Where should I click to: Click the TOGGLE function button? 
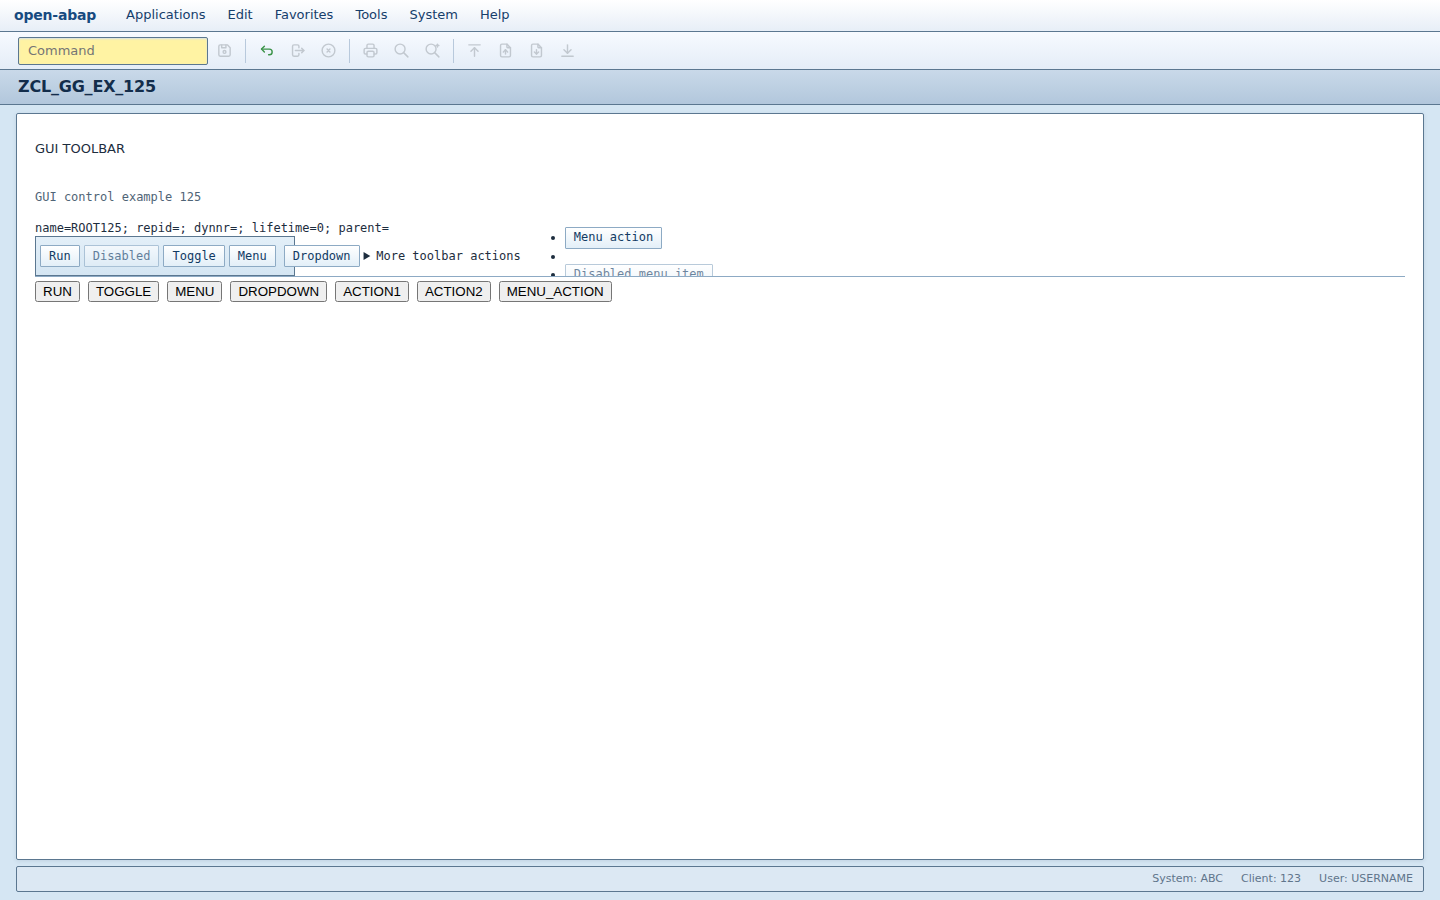(x=123, y=292)
